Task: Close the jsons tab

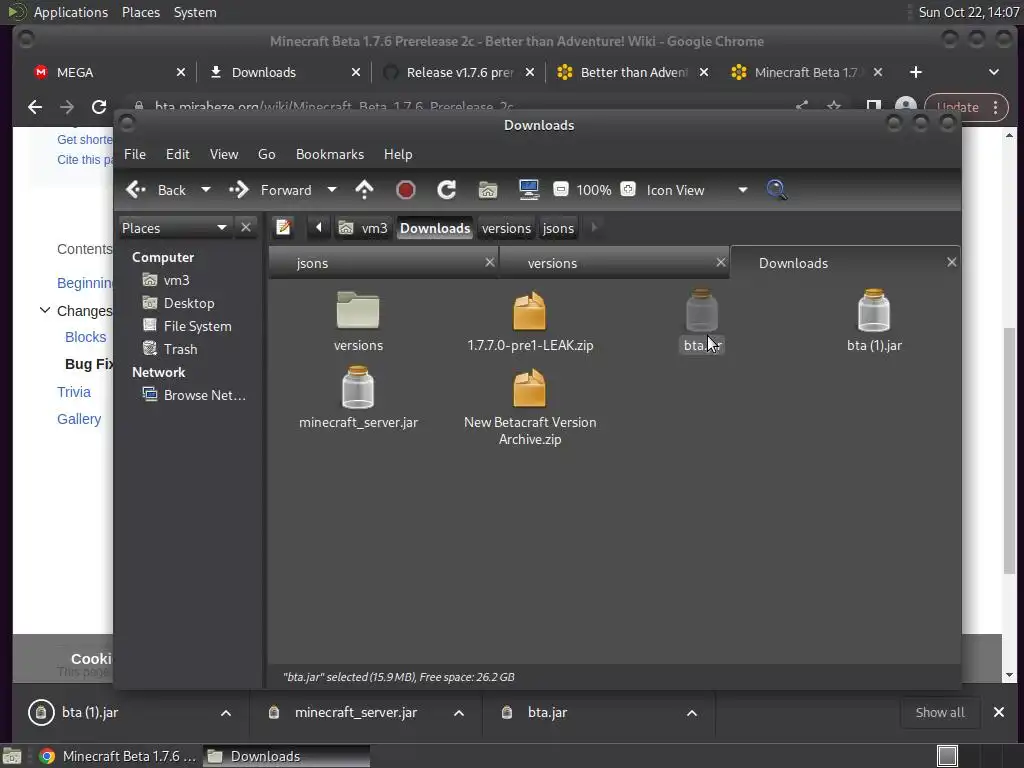Action: coord(490,262)
